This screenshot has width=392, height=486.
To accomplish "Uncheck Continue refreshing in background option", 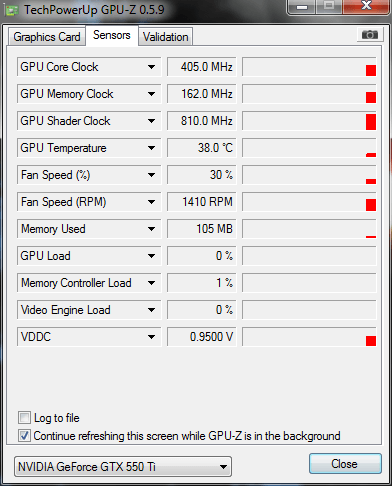I will pyautogui.click(x=24, y=436).
